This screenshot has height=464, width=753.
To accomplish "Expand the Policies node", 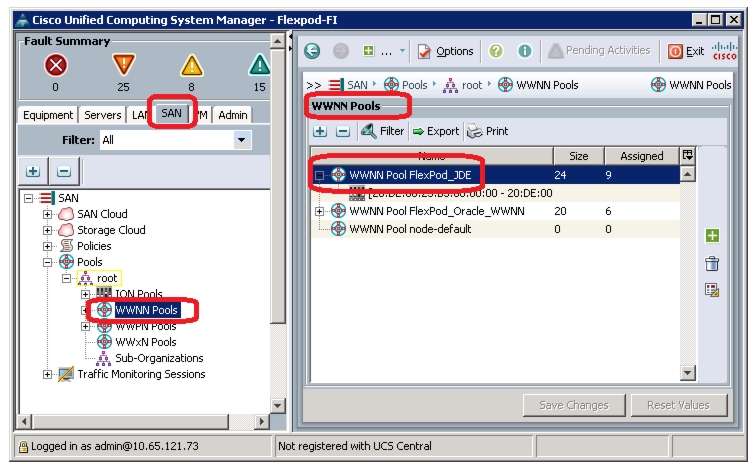I will click(x=47, y=246).
